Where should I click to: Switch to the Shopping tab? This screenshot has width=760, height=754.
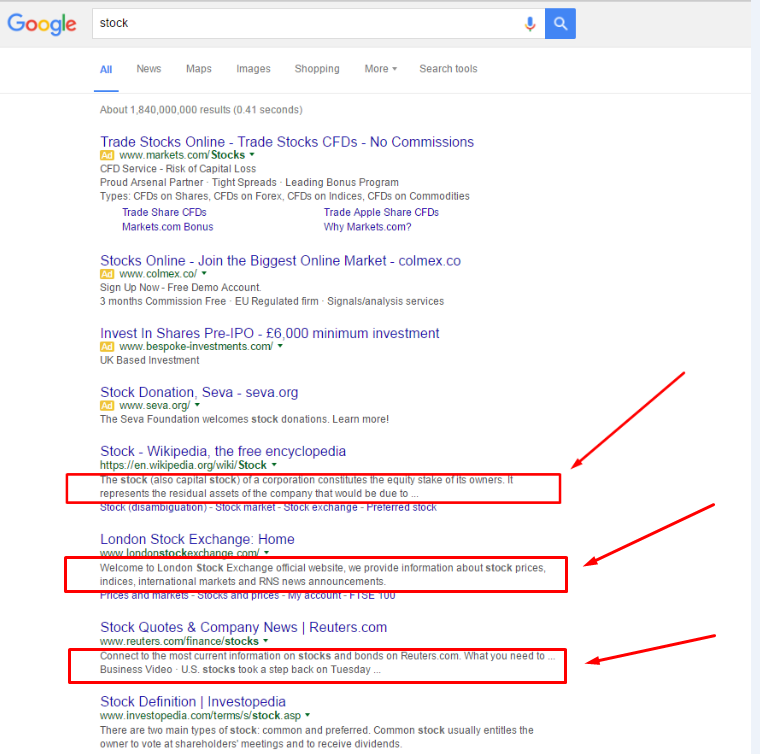tap(317, 69)
